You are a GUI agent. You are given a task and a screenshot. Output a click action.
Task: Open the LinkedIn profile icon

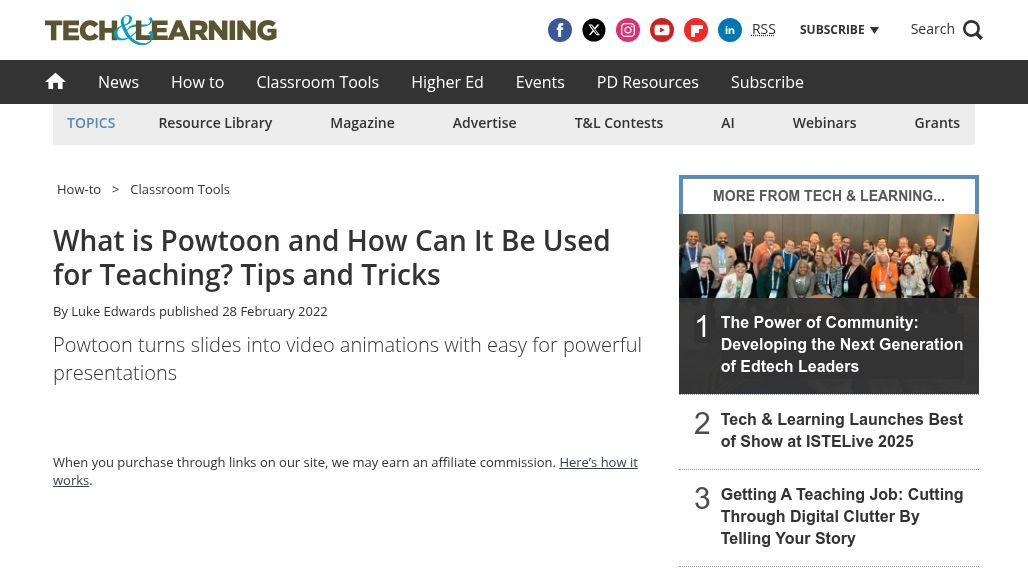(x=730, y=30)
